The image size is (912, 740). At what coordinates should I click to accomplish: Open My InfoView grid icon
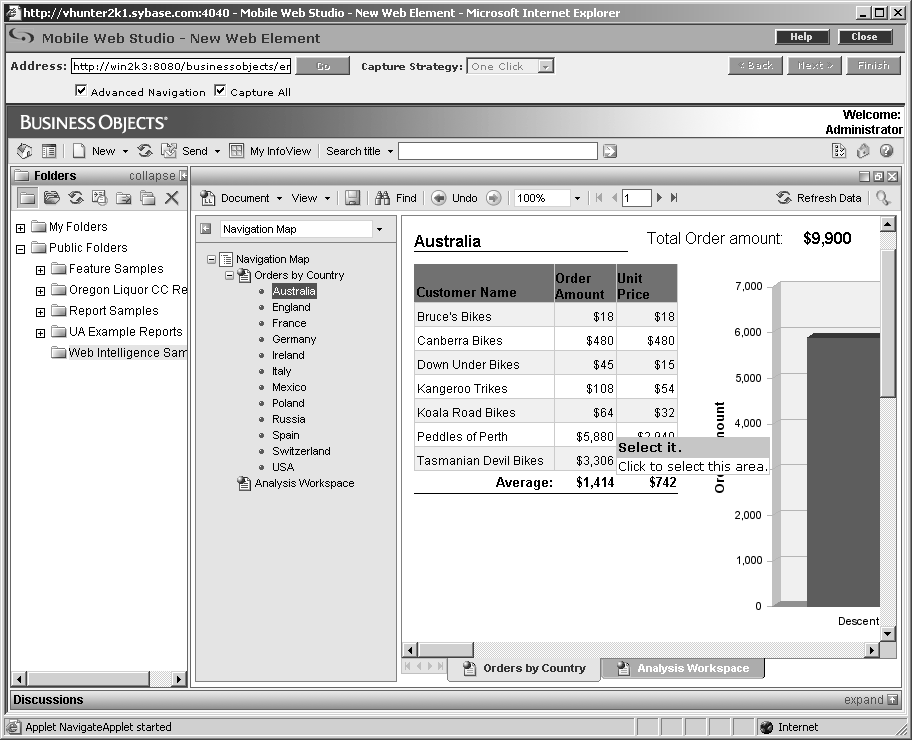236,151
